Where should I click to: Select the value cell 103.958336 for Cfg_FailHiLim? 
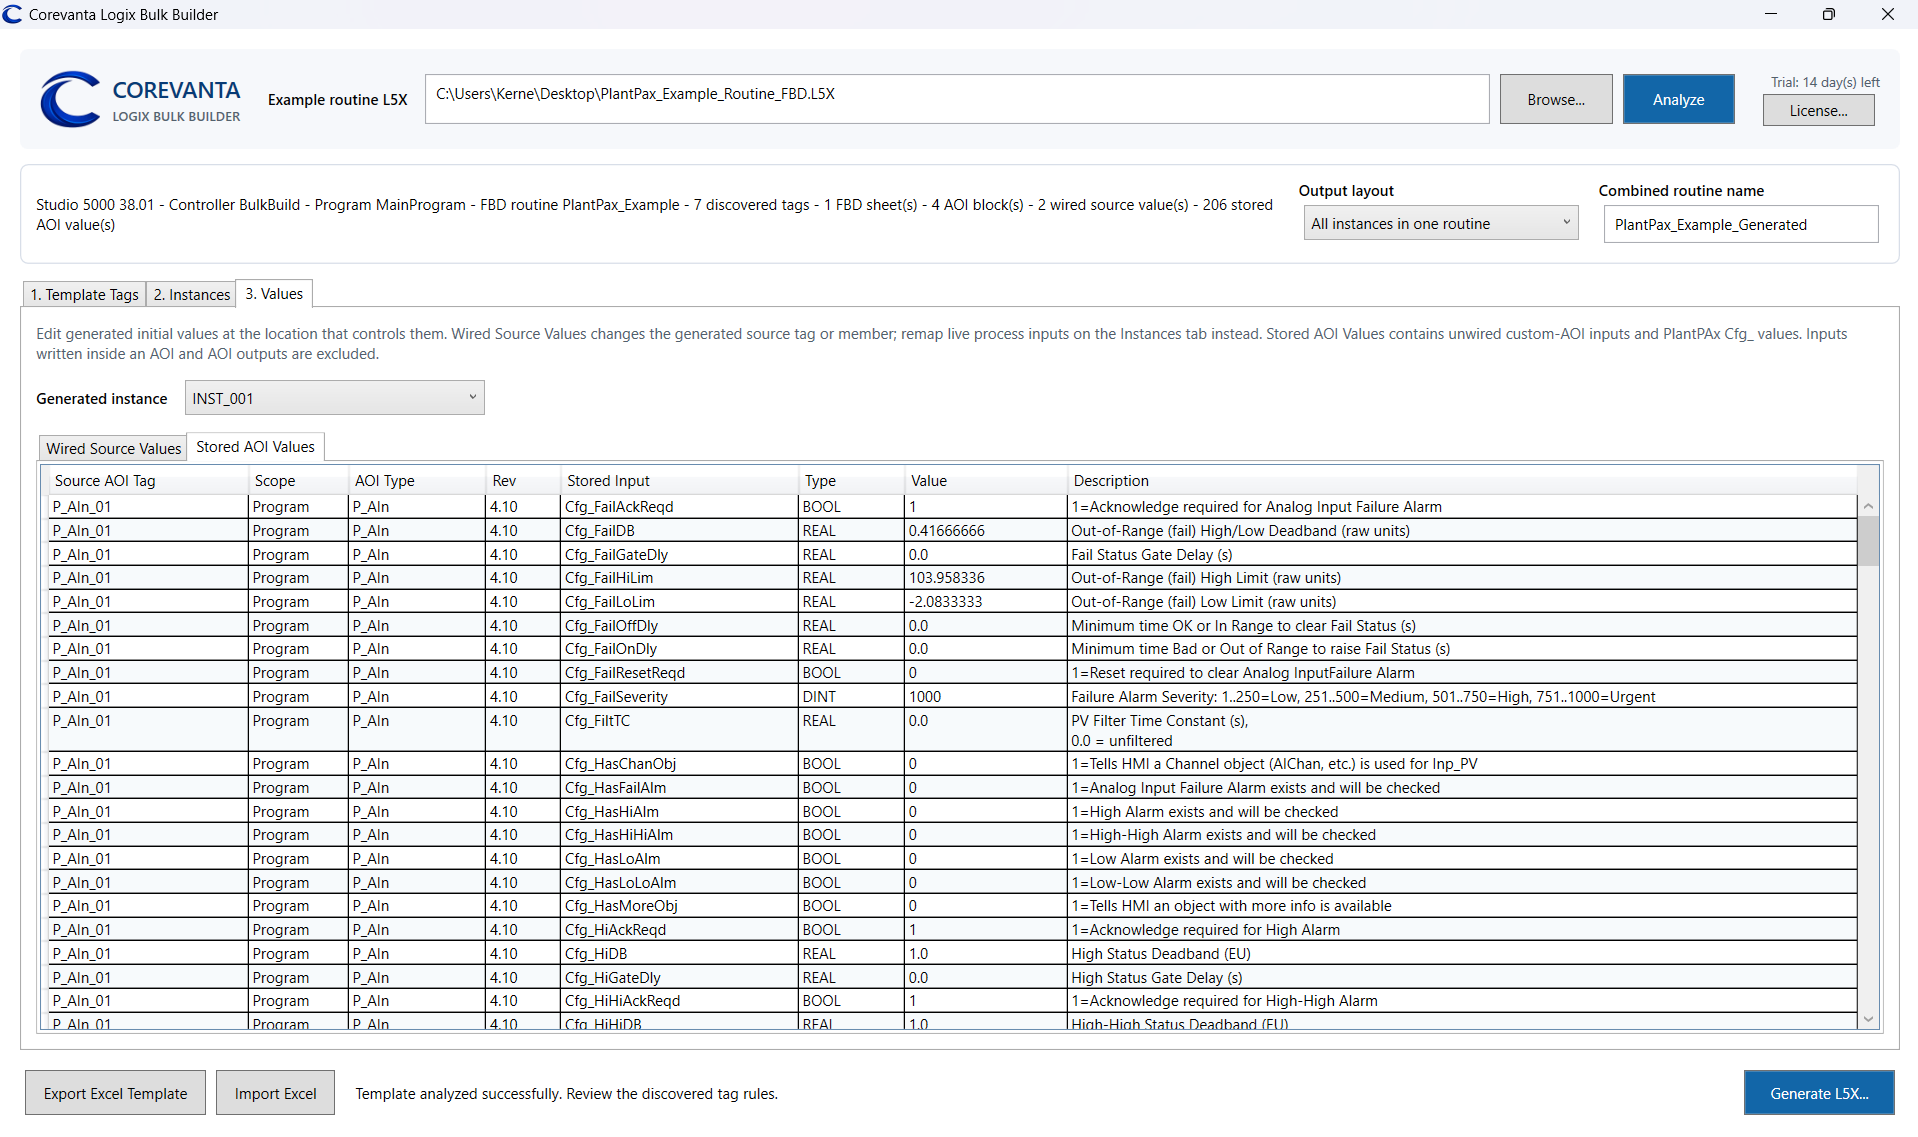[x=986, y=577]
